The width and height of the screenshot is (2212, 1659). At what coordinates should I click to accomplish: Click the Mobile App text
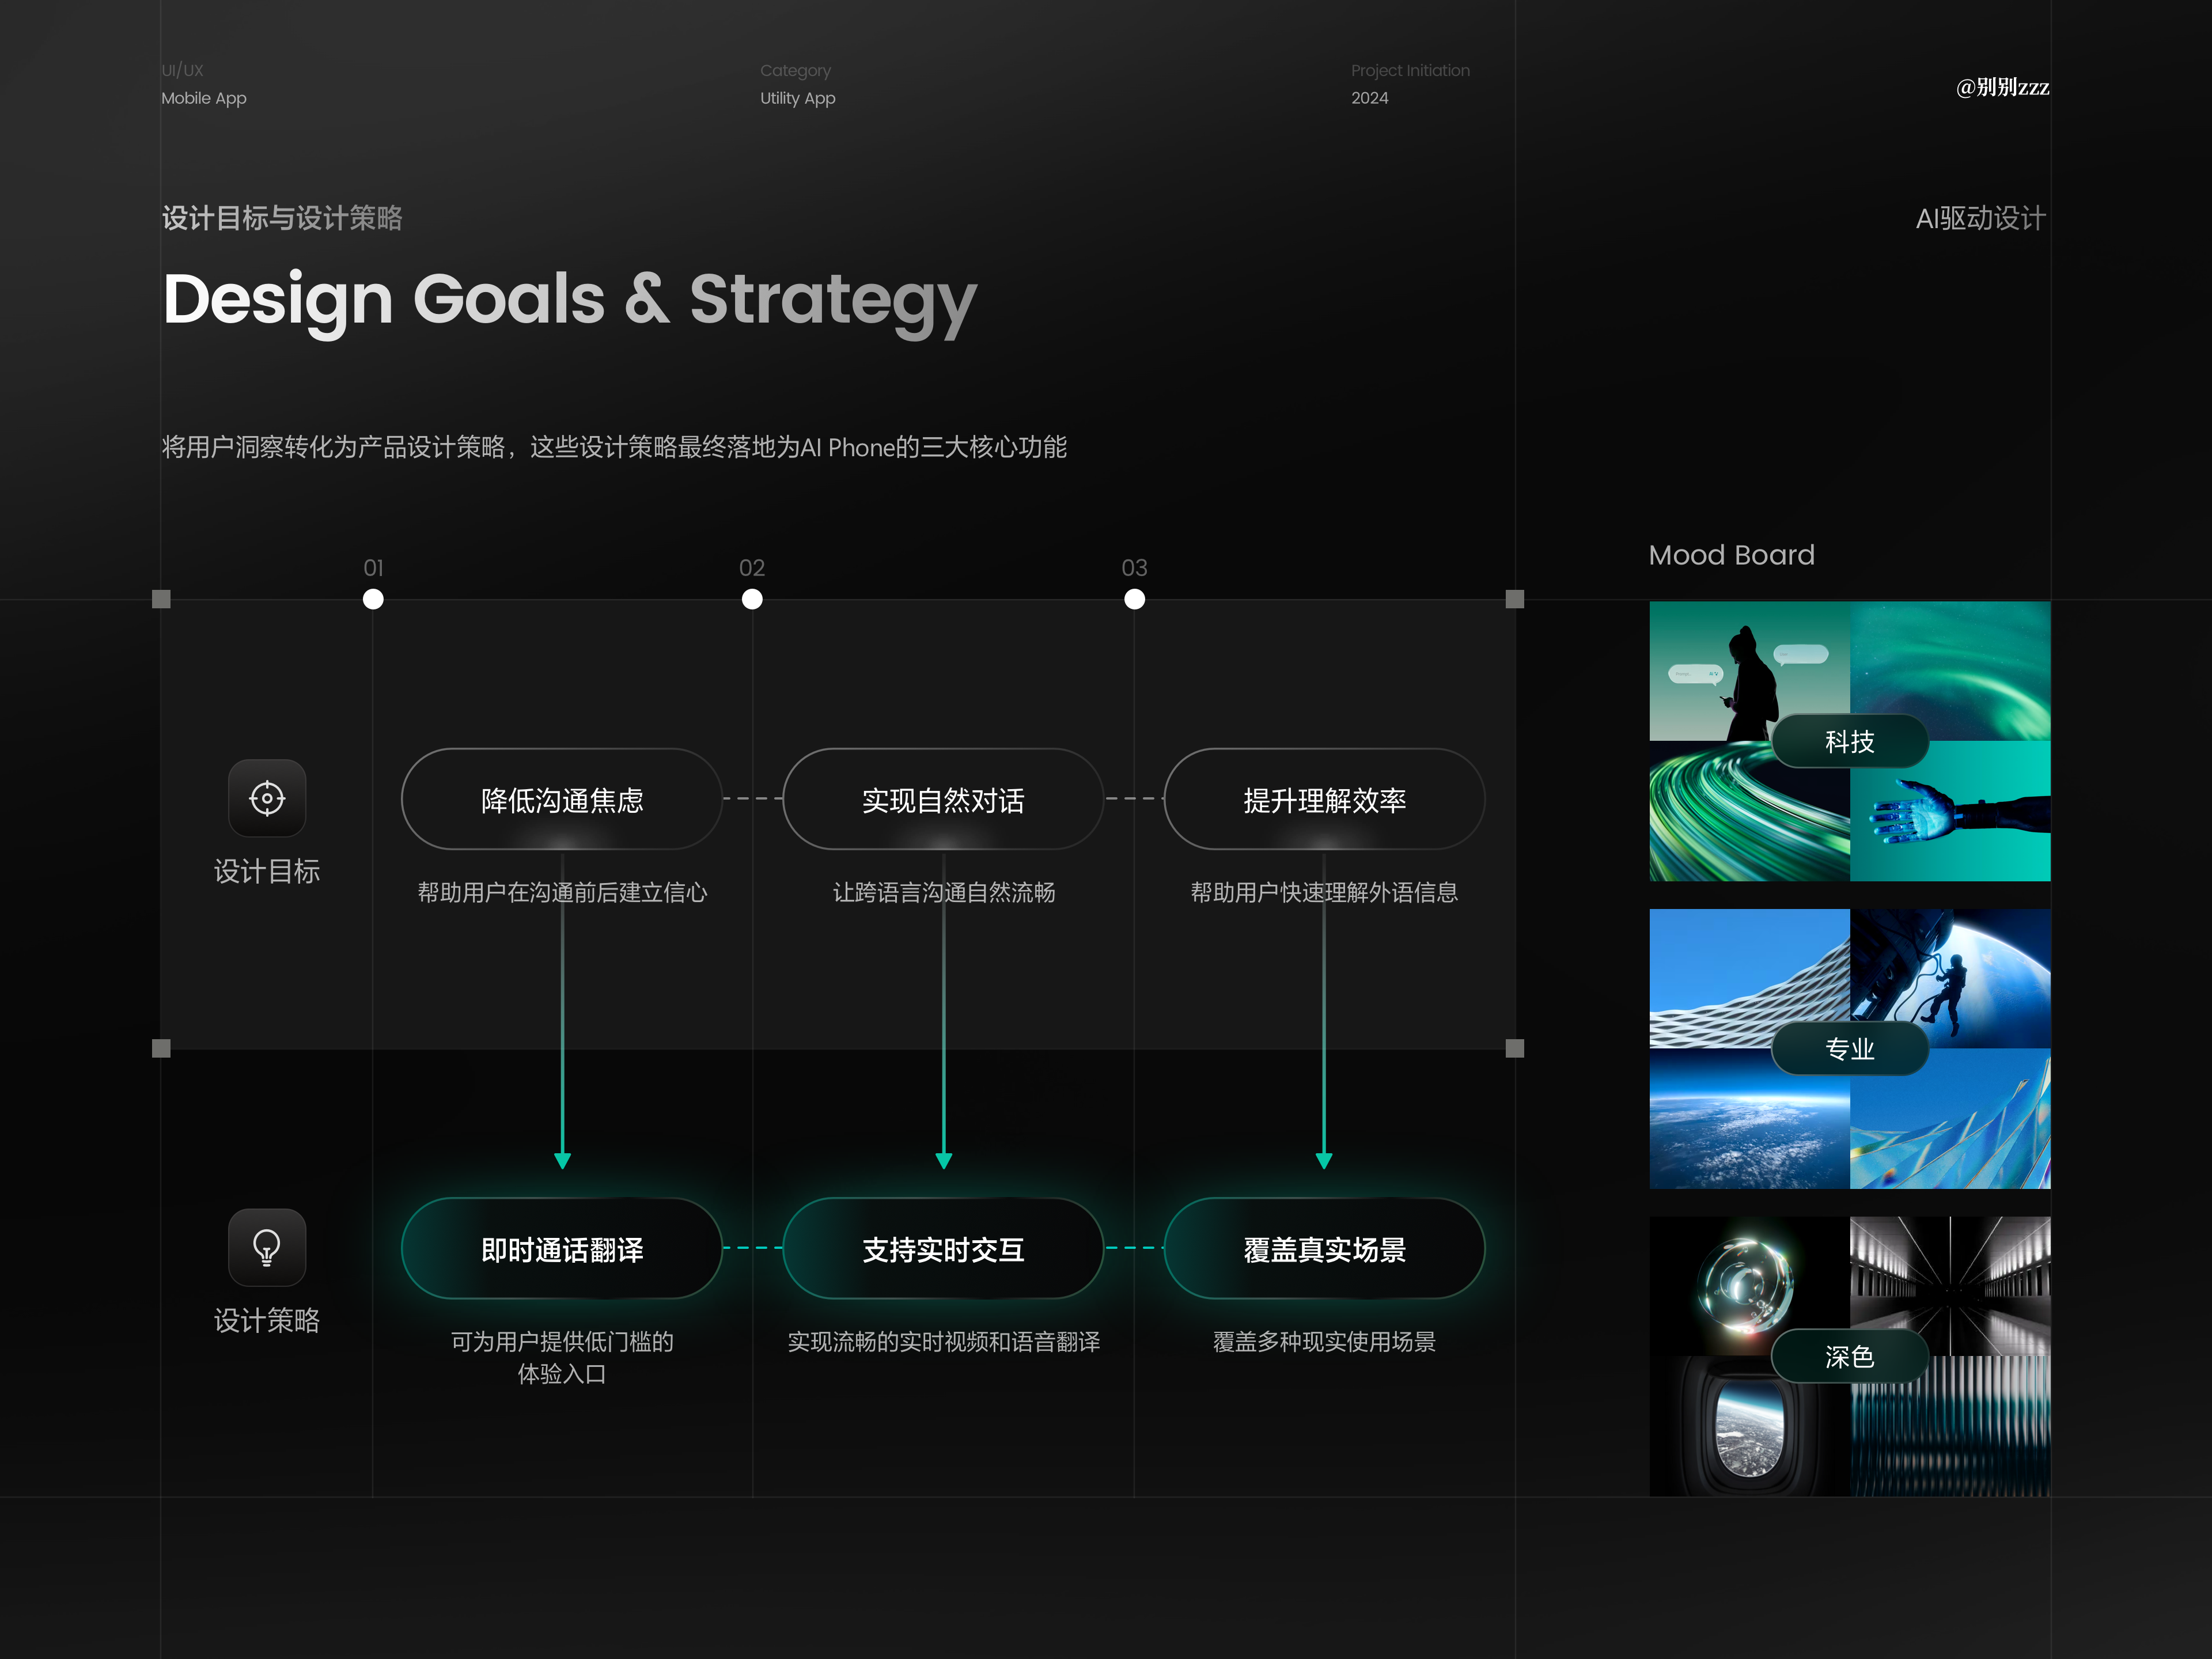click(204, 98)
